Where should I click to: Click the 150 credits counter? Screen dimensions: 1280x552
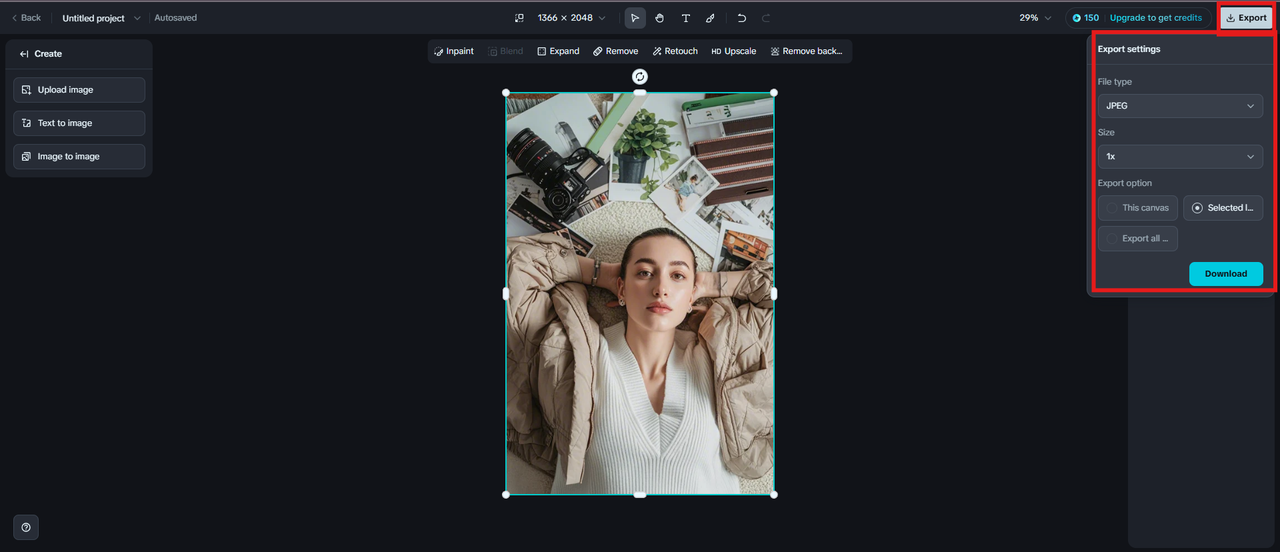pyautogui.click(x=1085, y=18)
